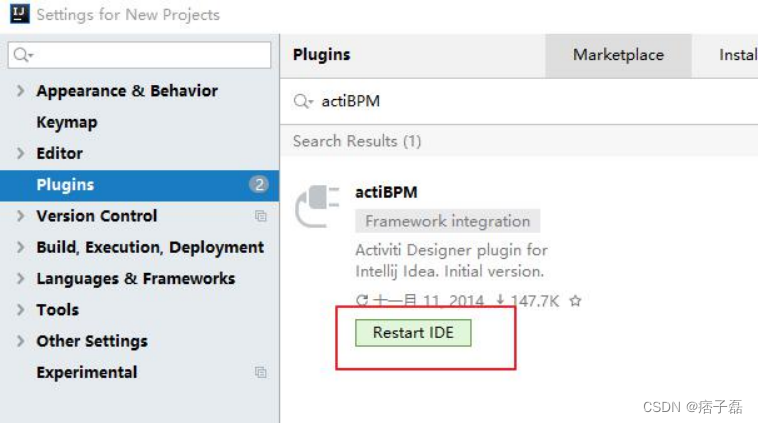Open the Installed plugins tab
Image resolution: width=758 pixels, height=423 pixels.
click(737, 56)
